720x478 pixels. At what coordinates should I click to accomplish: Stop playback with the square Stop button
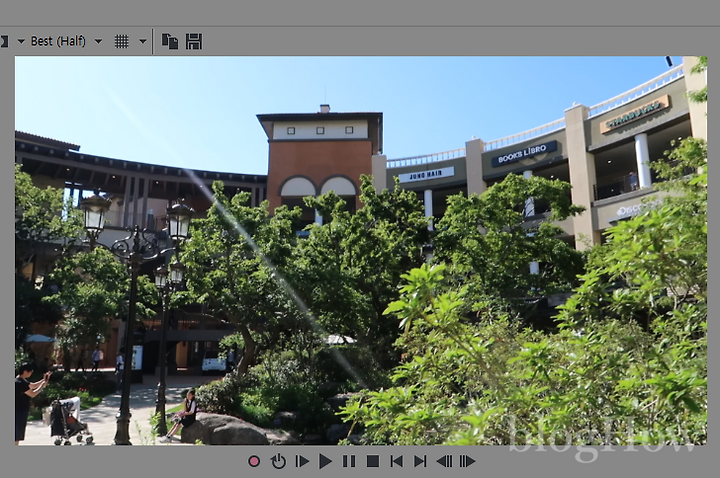point(373,461)
